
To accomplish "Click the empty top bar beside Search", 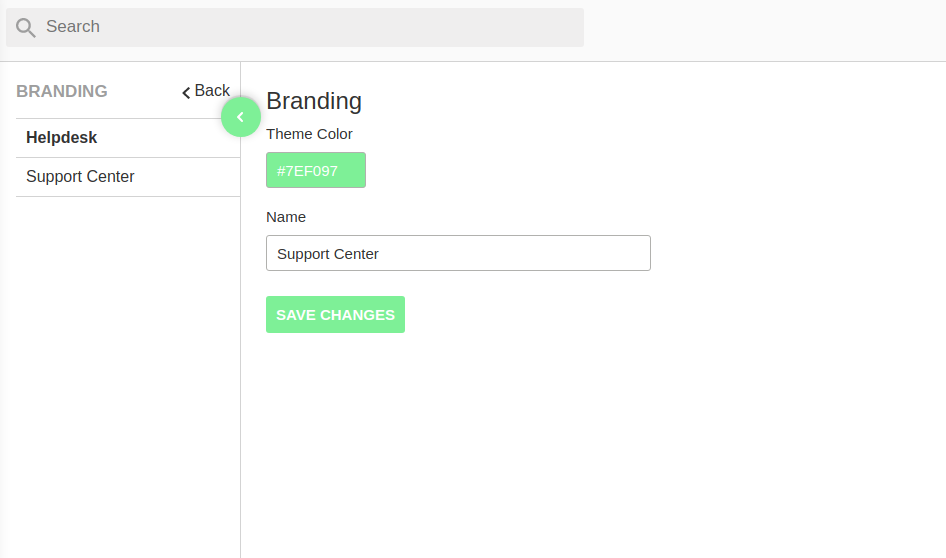I will [760, 27].
